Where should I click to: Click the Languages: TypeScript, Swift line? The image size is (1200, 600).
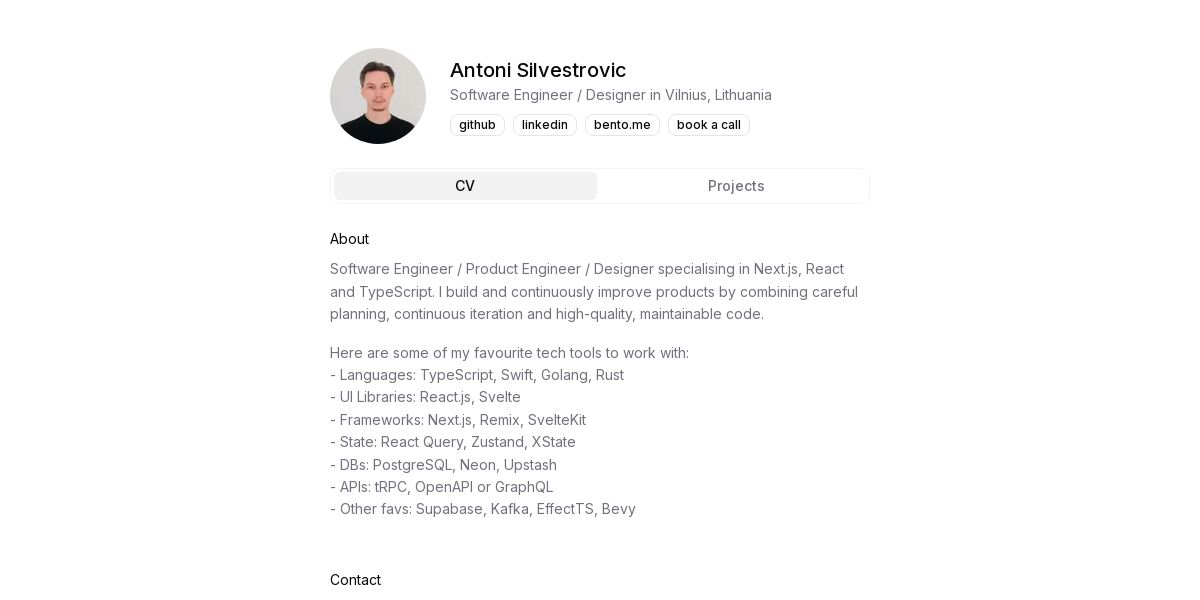477,375
